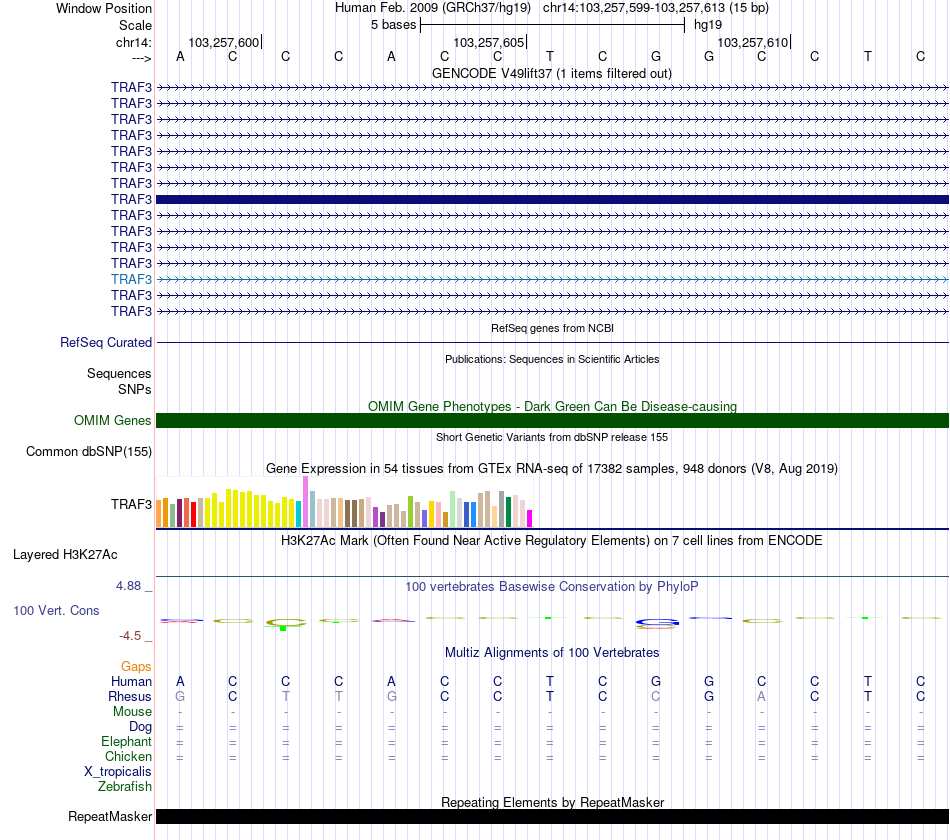Click the ---> sequence direction arrow label
Screen dimensions: 950x840
pos(142,58)
